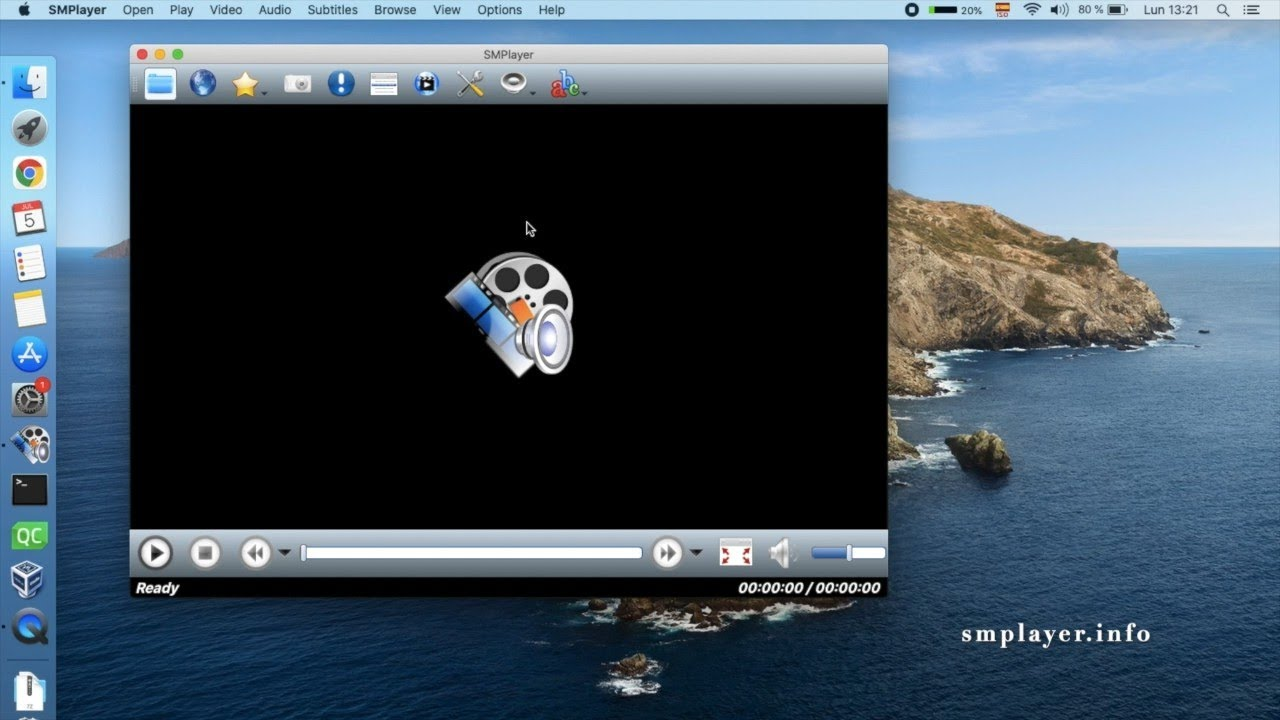Image resolution: width=1280 pixels, height=720 pixels.
Task: Click the audio speaker cone toolbar icon
Action: (x=513, y=83)
